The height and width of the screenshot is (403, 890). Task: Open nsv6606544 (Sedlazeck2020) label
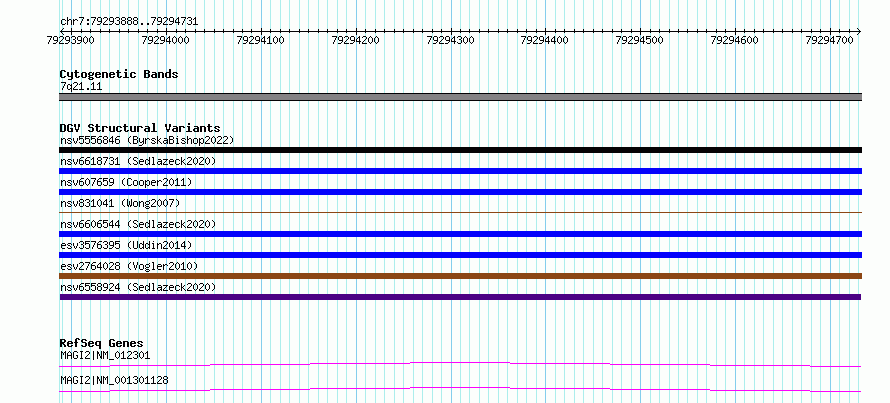138,224
